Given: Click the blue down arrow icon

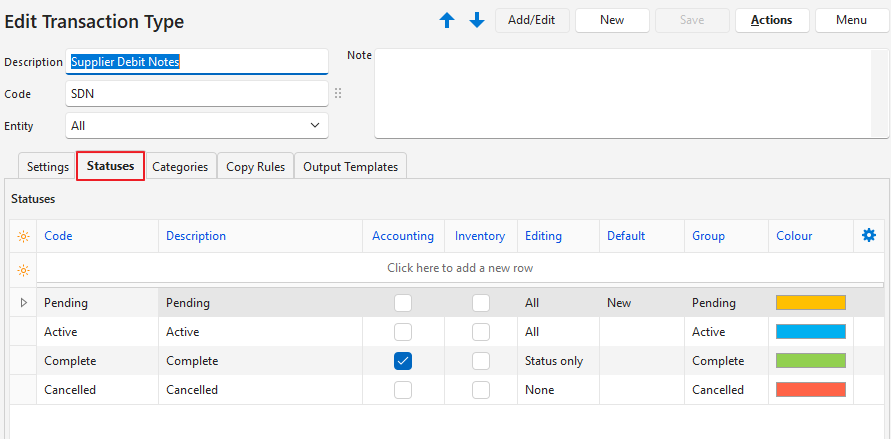Looking at the screenshot, I should pos(477,20).
